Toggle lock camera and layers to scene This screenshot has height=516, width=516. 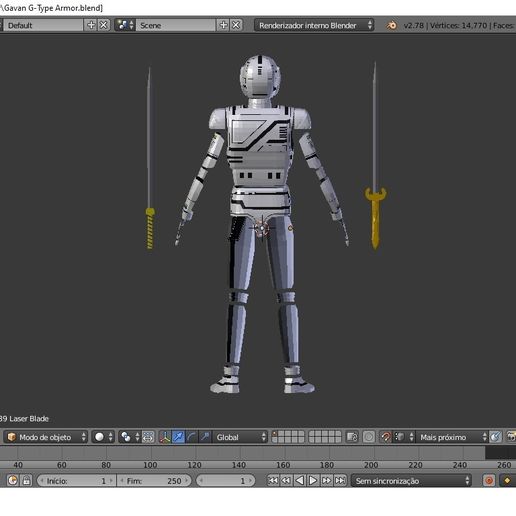pyautogui.click(x=352, y=437)
